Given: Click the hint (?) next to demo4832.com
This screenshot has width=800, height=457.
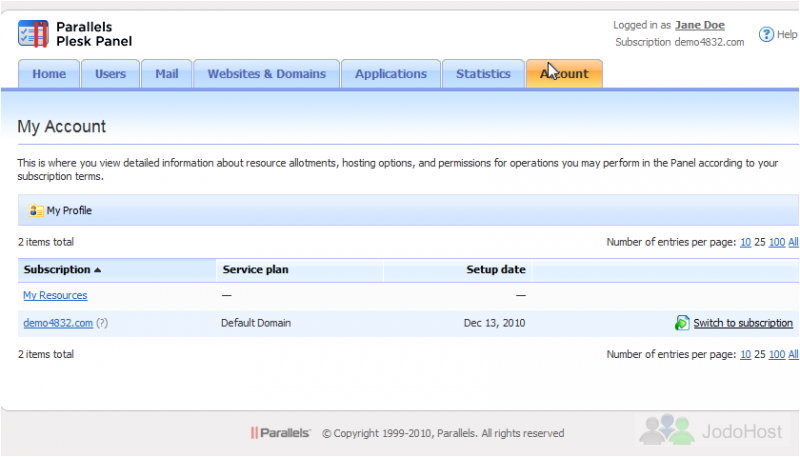Looking at the screenshot, I should point(102,323).
